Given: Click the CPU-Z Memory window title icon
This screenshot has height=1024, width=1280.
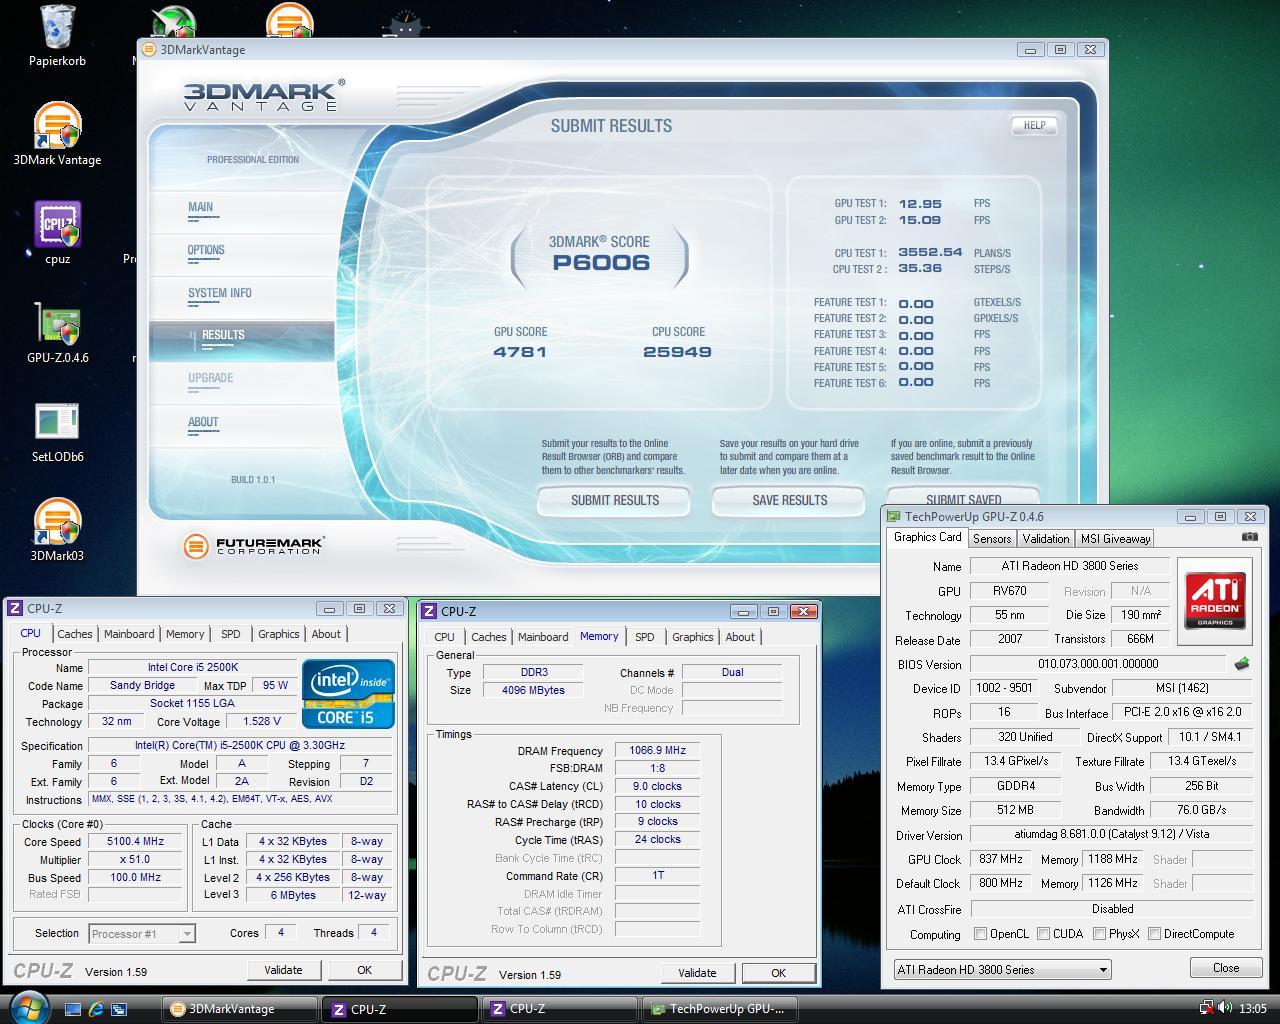Looking at the screenshot, I should [x=429, y=611].
